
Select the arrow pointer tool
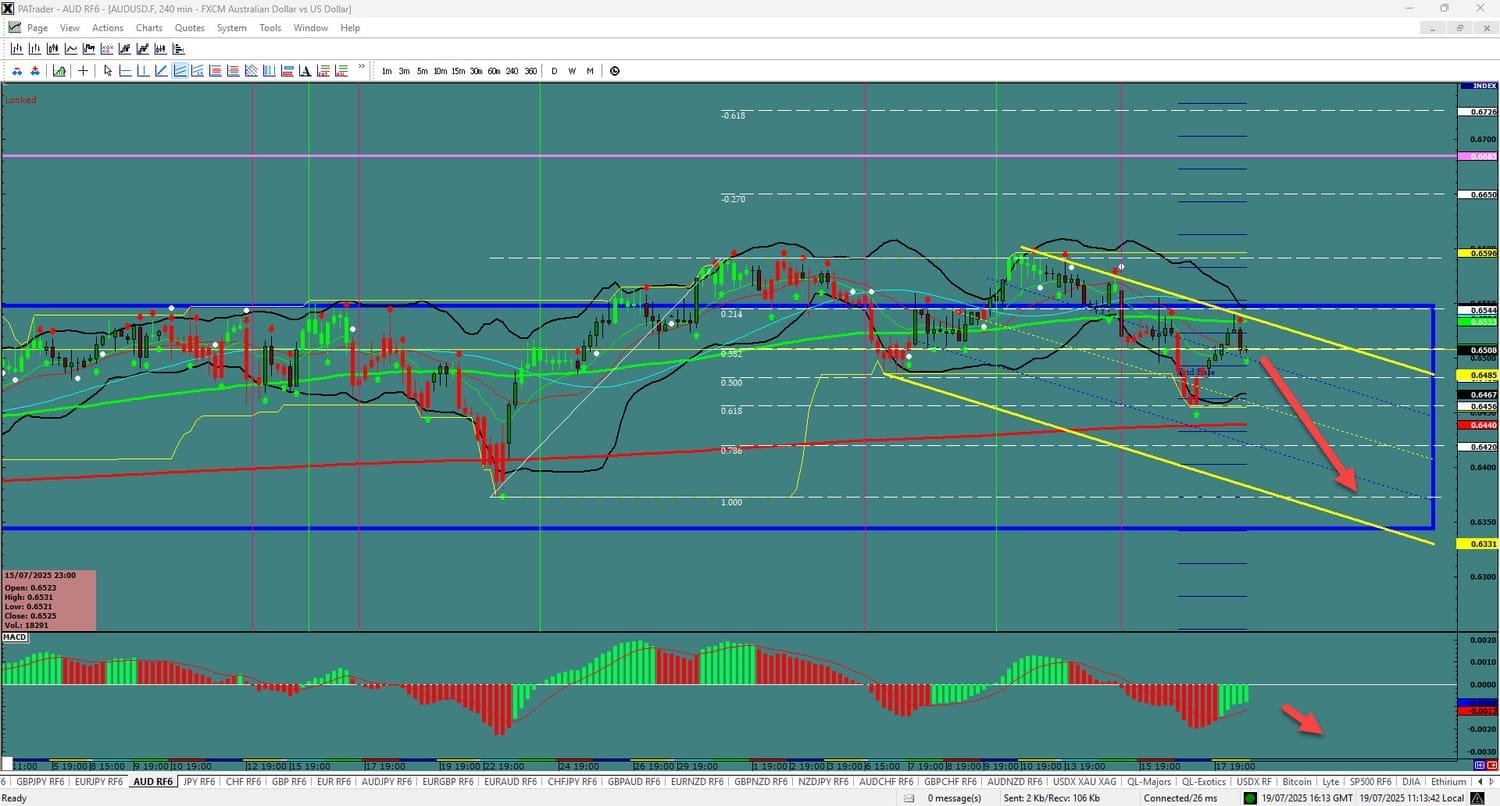[108, 71]
